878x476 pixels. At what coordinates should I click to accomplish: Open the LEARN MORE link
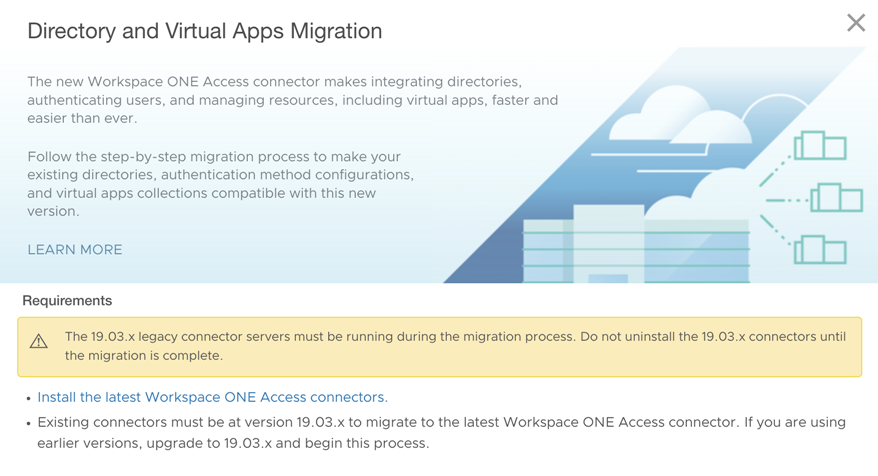pyautogui.click(x=74, y=250)
